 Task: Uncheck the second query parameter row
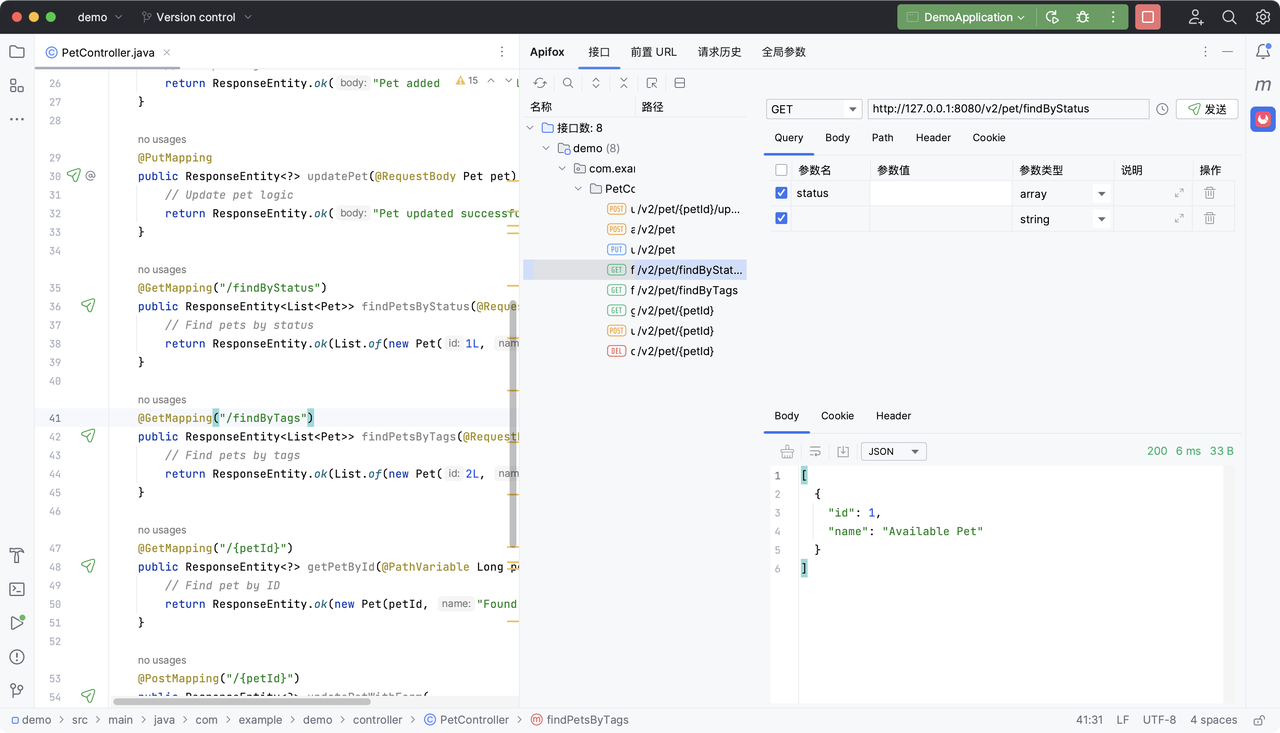pyautogui.click(x=783, y=218)
